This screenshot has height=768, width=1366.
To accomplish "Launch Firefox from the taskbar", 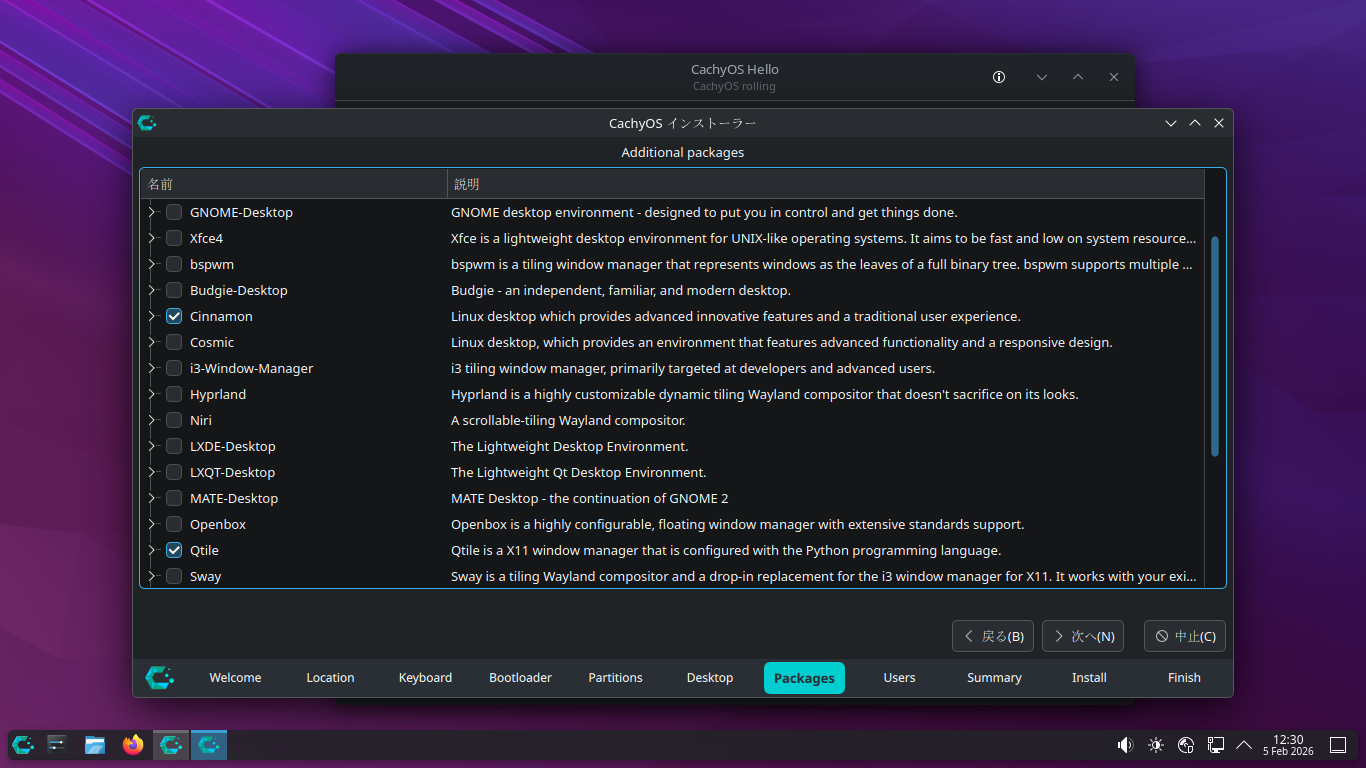I will tap(133, 744).
